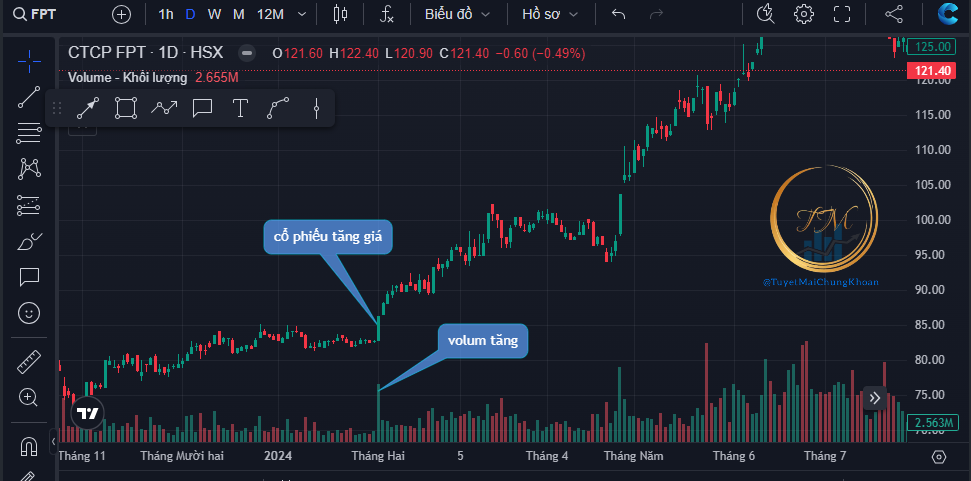The image size is (971, 481).
Task: Select the crosshair cursor tool
Action: (x=29, y=60)
